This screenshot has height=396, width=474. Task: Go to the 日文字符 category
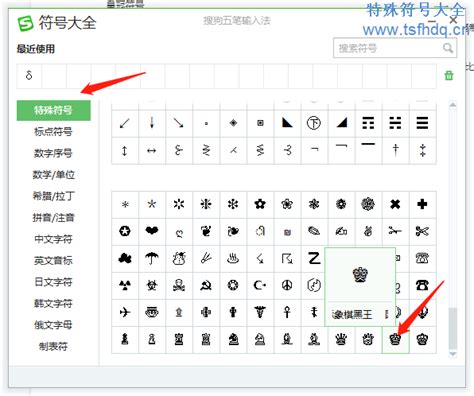coord(53,282)
